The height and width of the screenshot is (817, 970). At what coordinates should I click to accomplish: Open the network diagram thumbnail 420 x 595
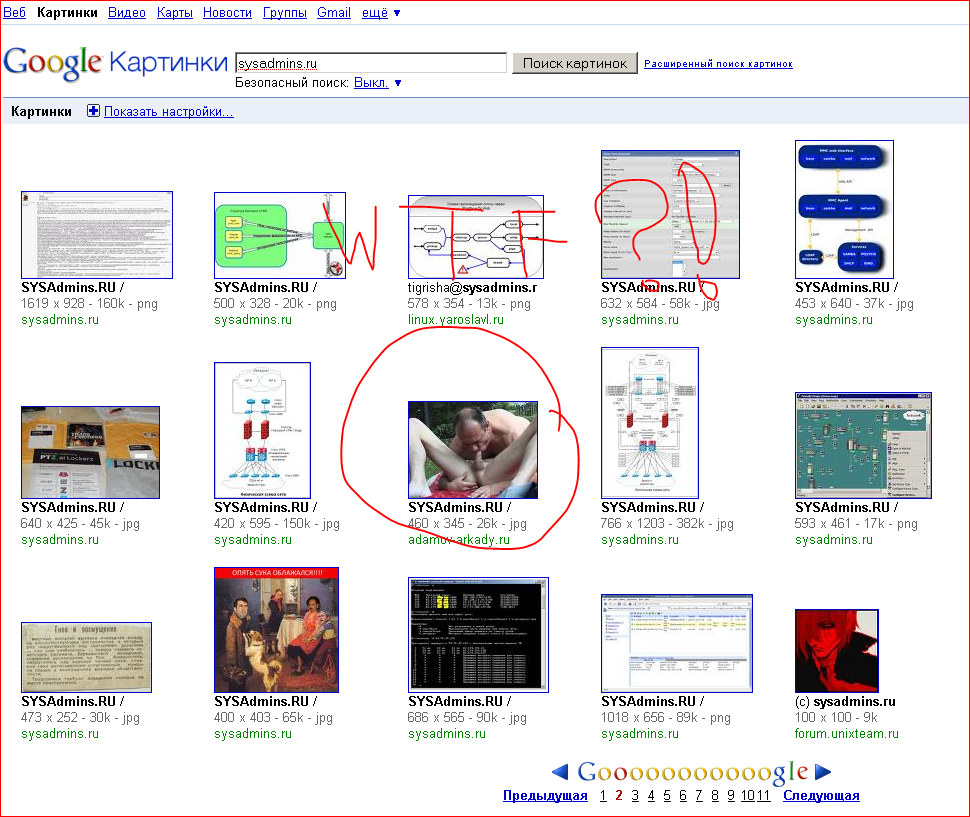pyautogui.click(x=262, y=430)
